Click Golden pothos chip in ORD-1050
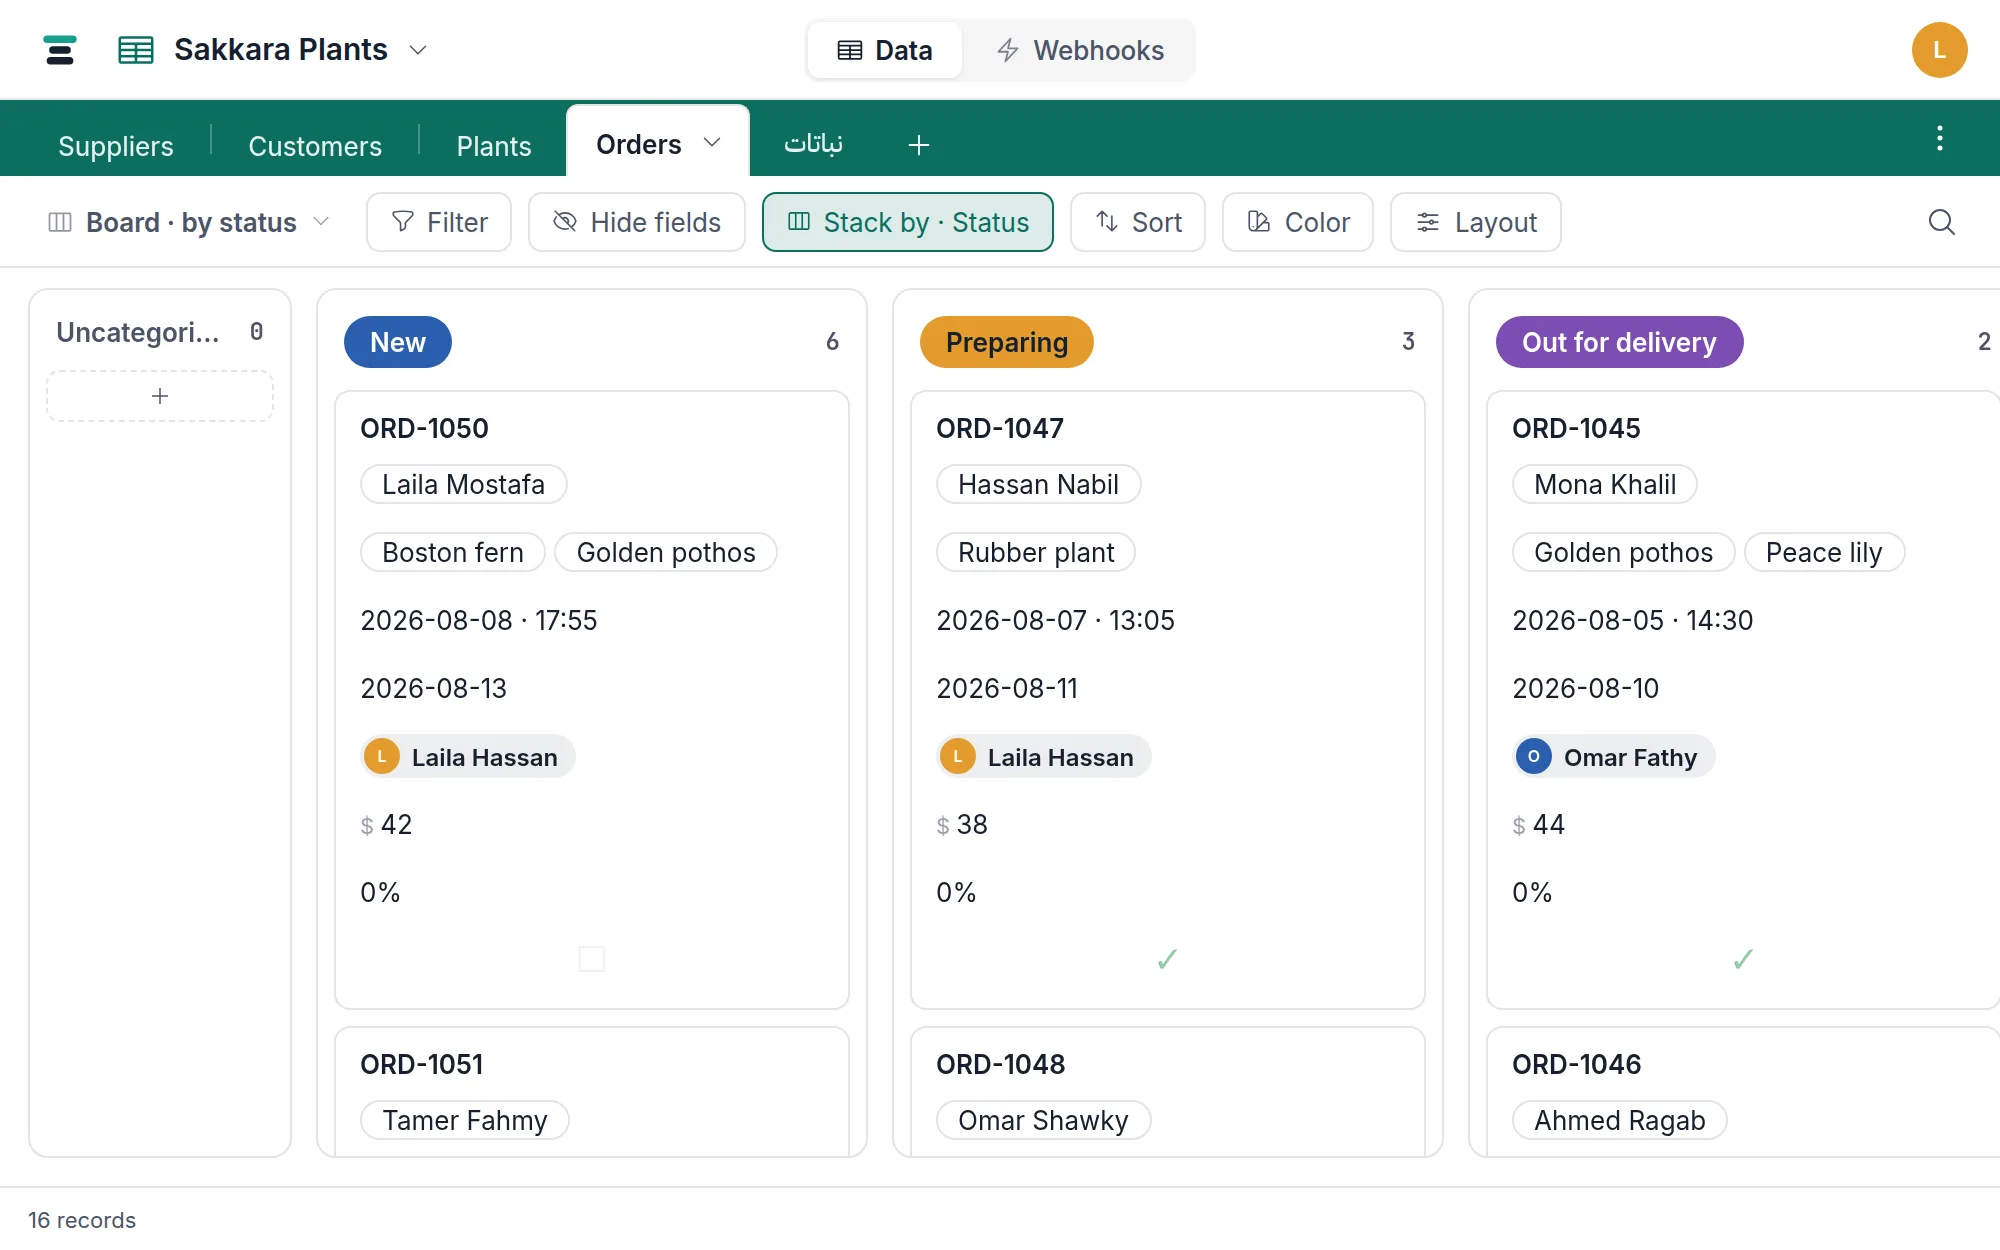 pos(666,552)
